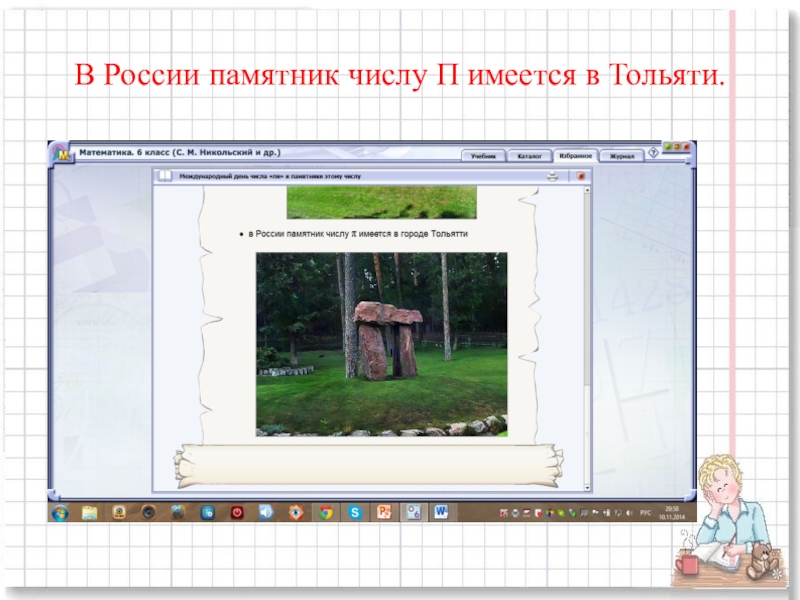
Task: Print the article using the printer icon
Action: pyautogui.click(x=553, y=176)
